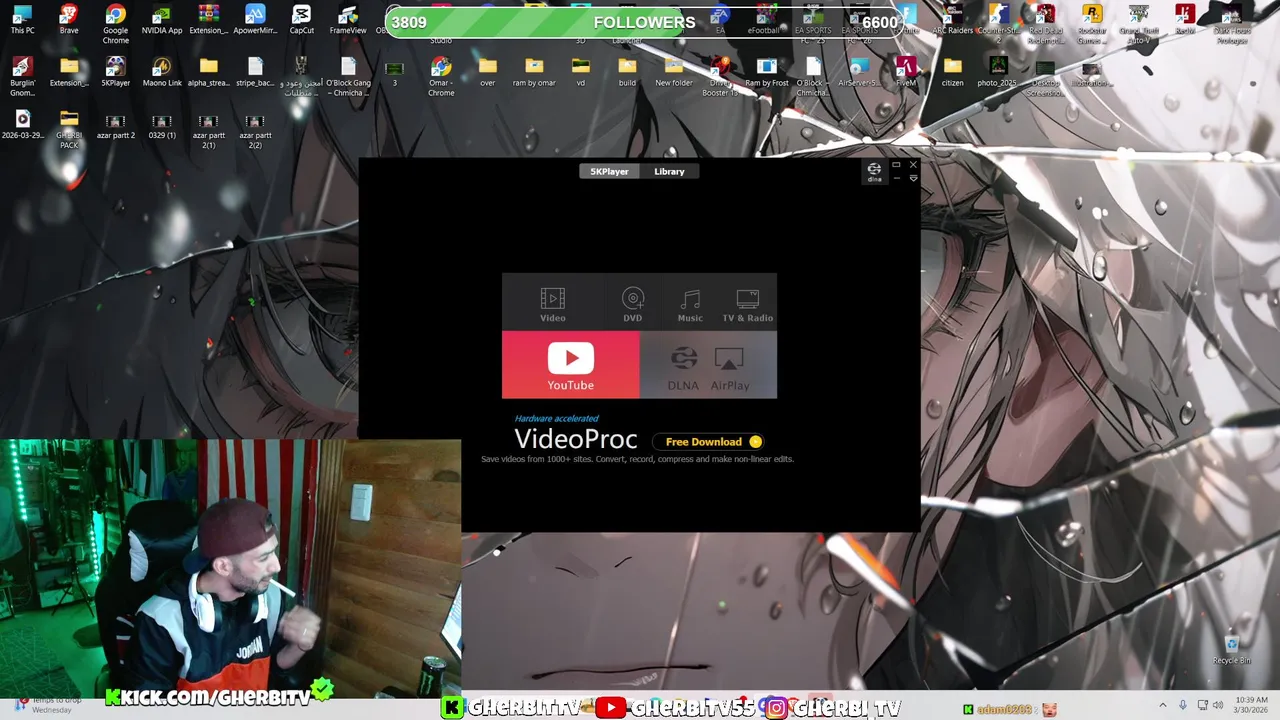Open the RedM desktop shortcut
Viewport: 1280px width, 720px height.
pos(1185,20)
